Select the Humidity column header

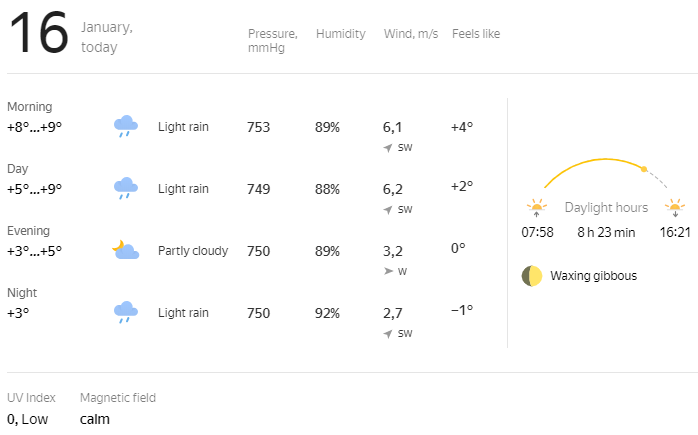click(340, 34)
